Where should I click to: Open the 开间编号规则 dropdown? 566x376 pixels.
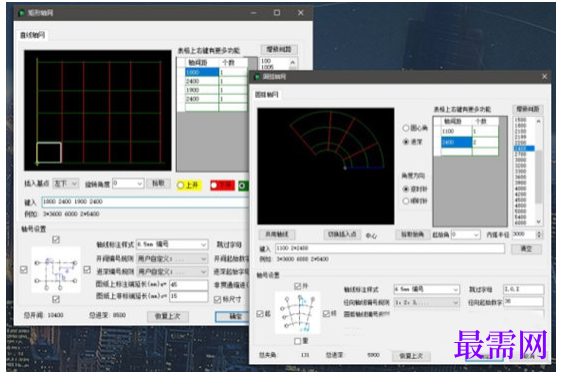172,259
